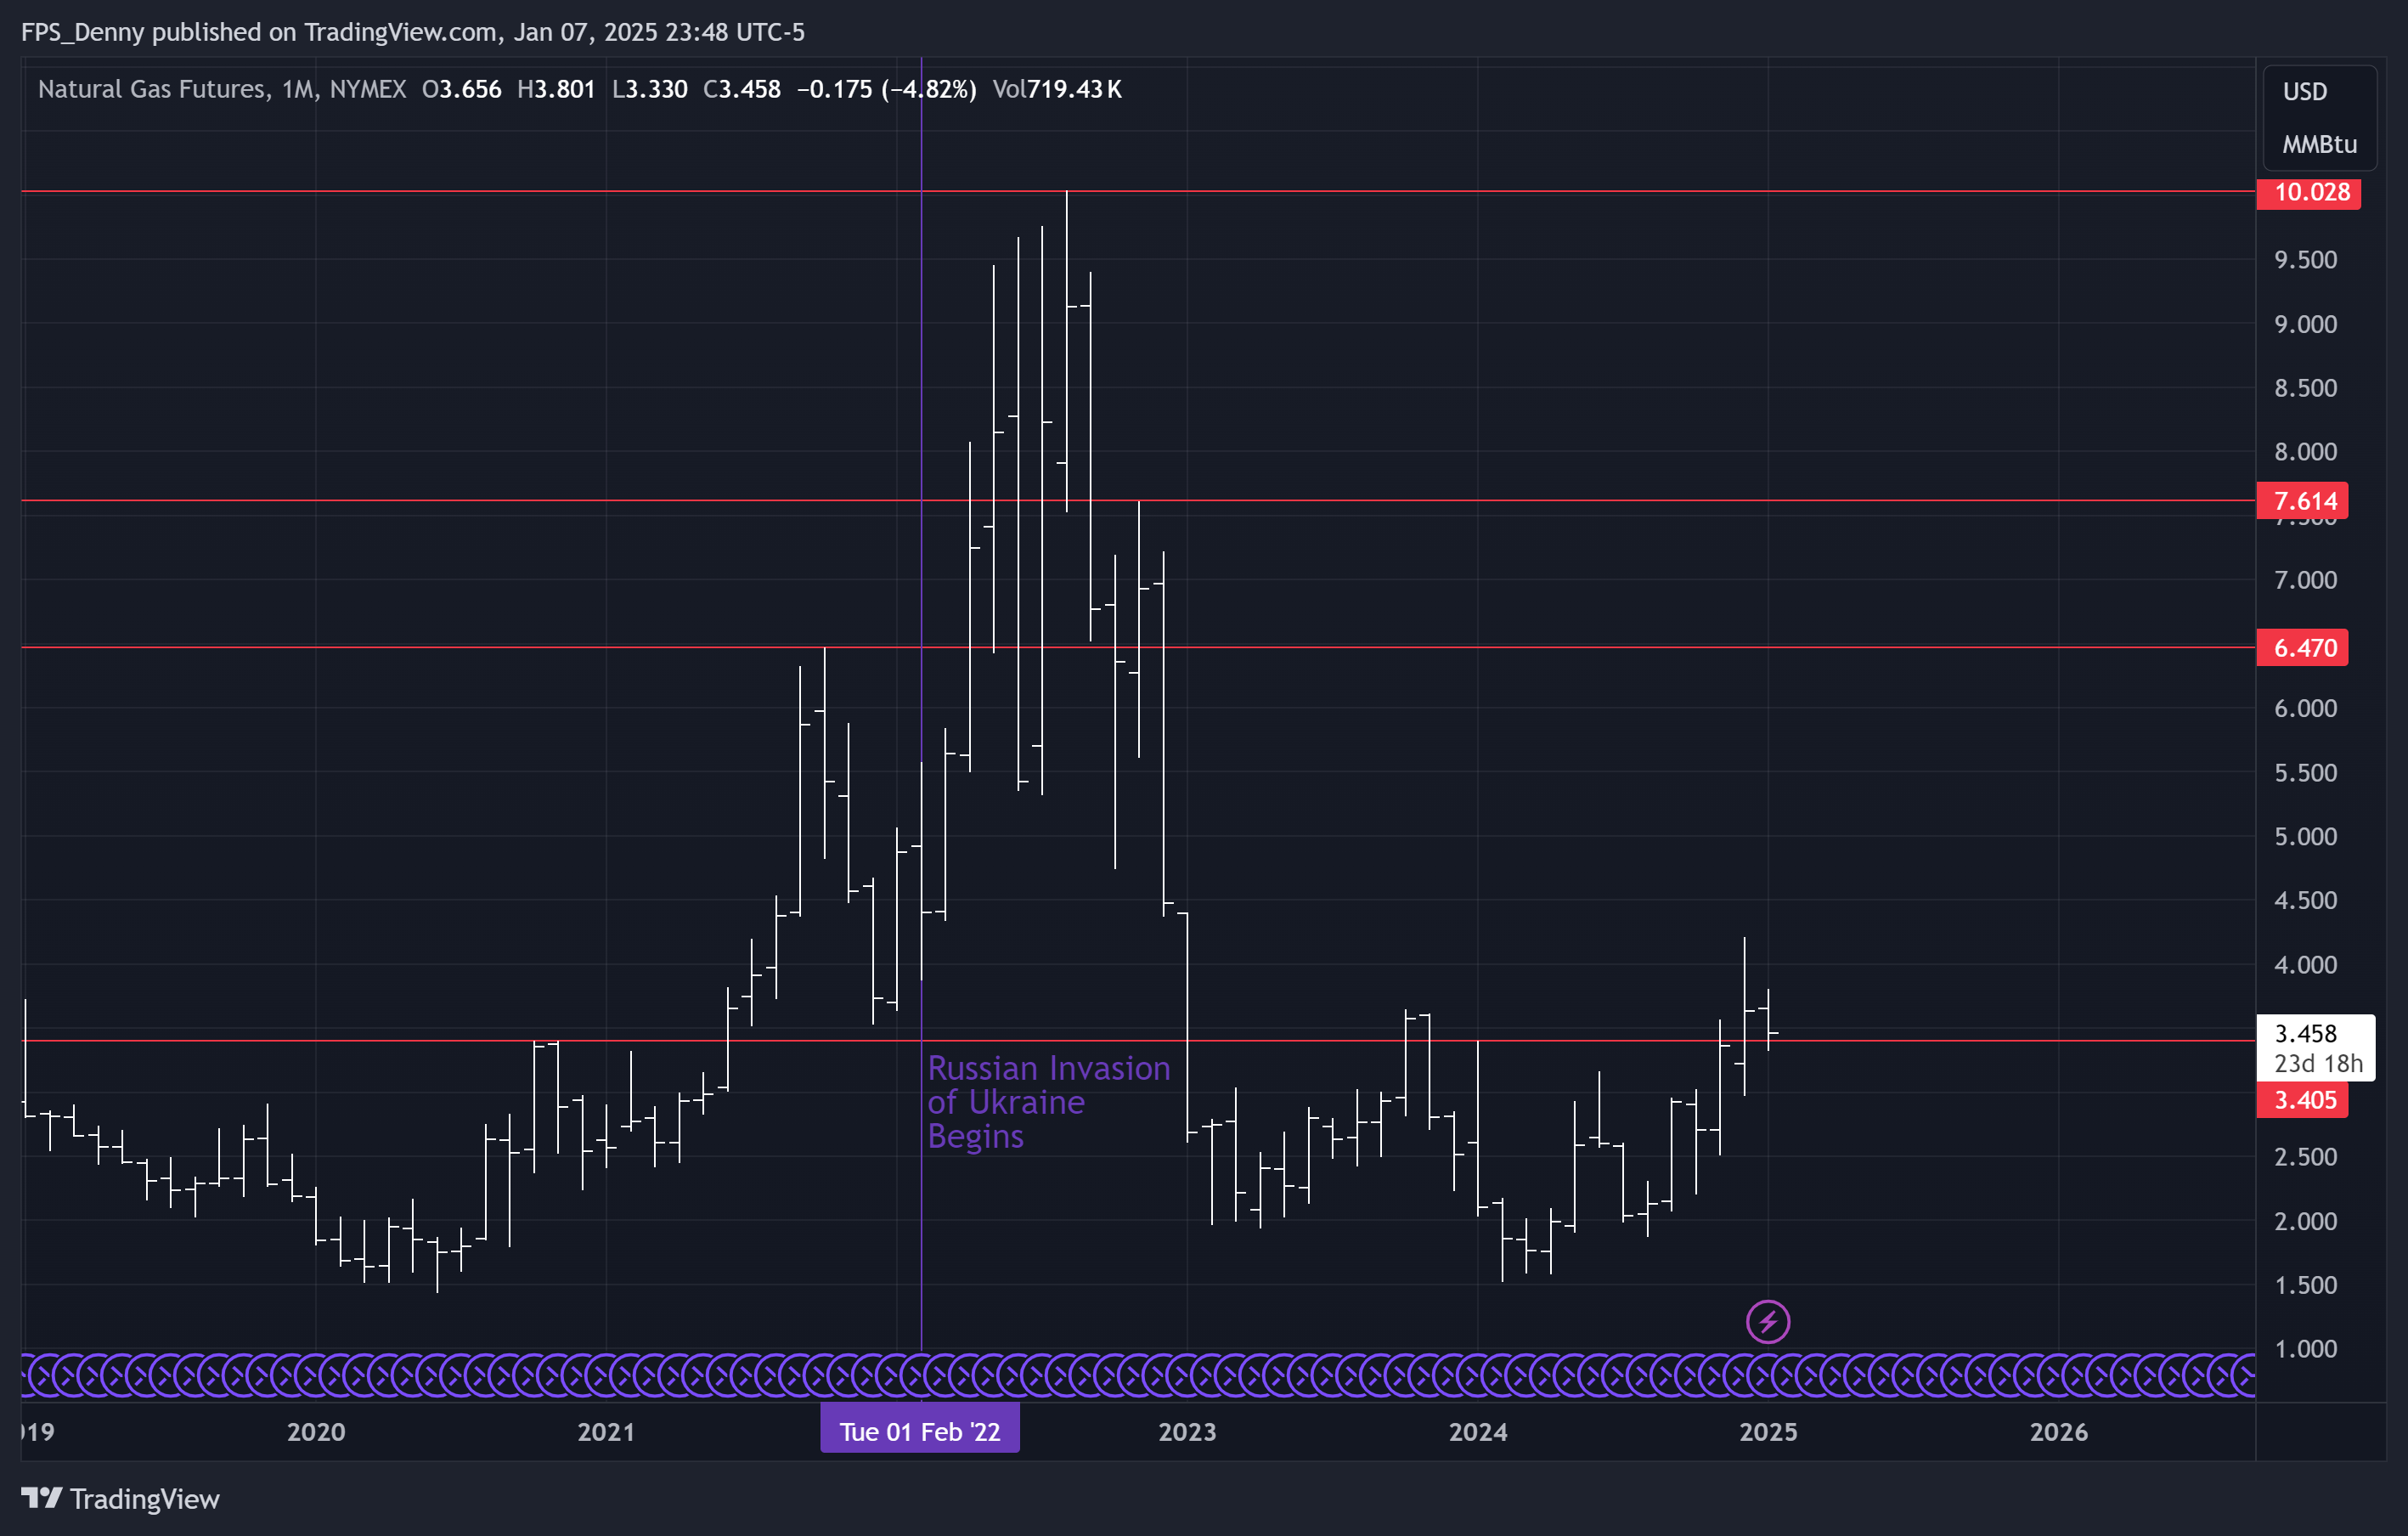Click the Vol 719.43K volume readout

(x=1057, y=89)
